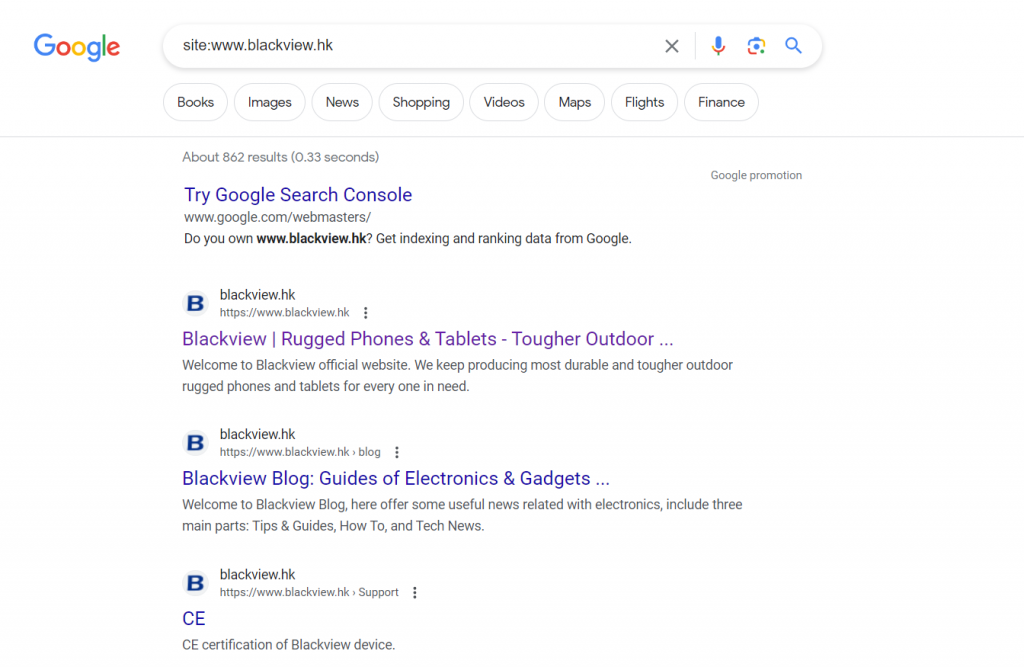
Task: Filter results by Books
Action: [195, 103]
